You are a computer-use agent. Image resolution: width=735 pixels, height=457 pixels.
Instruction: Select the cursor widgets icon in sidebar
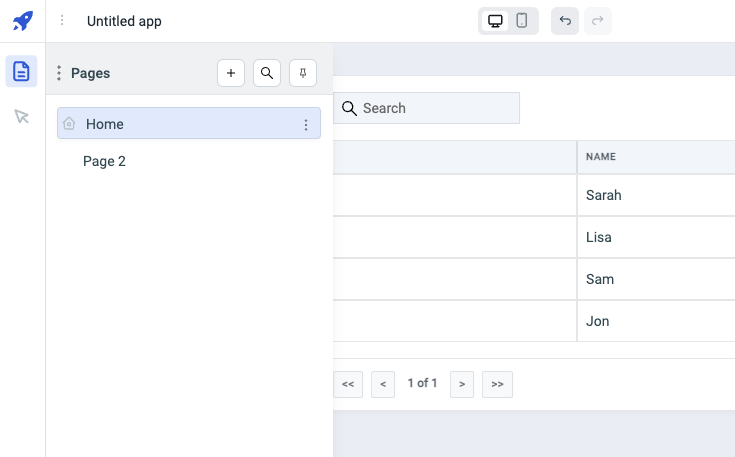coord(22,117)
